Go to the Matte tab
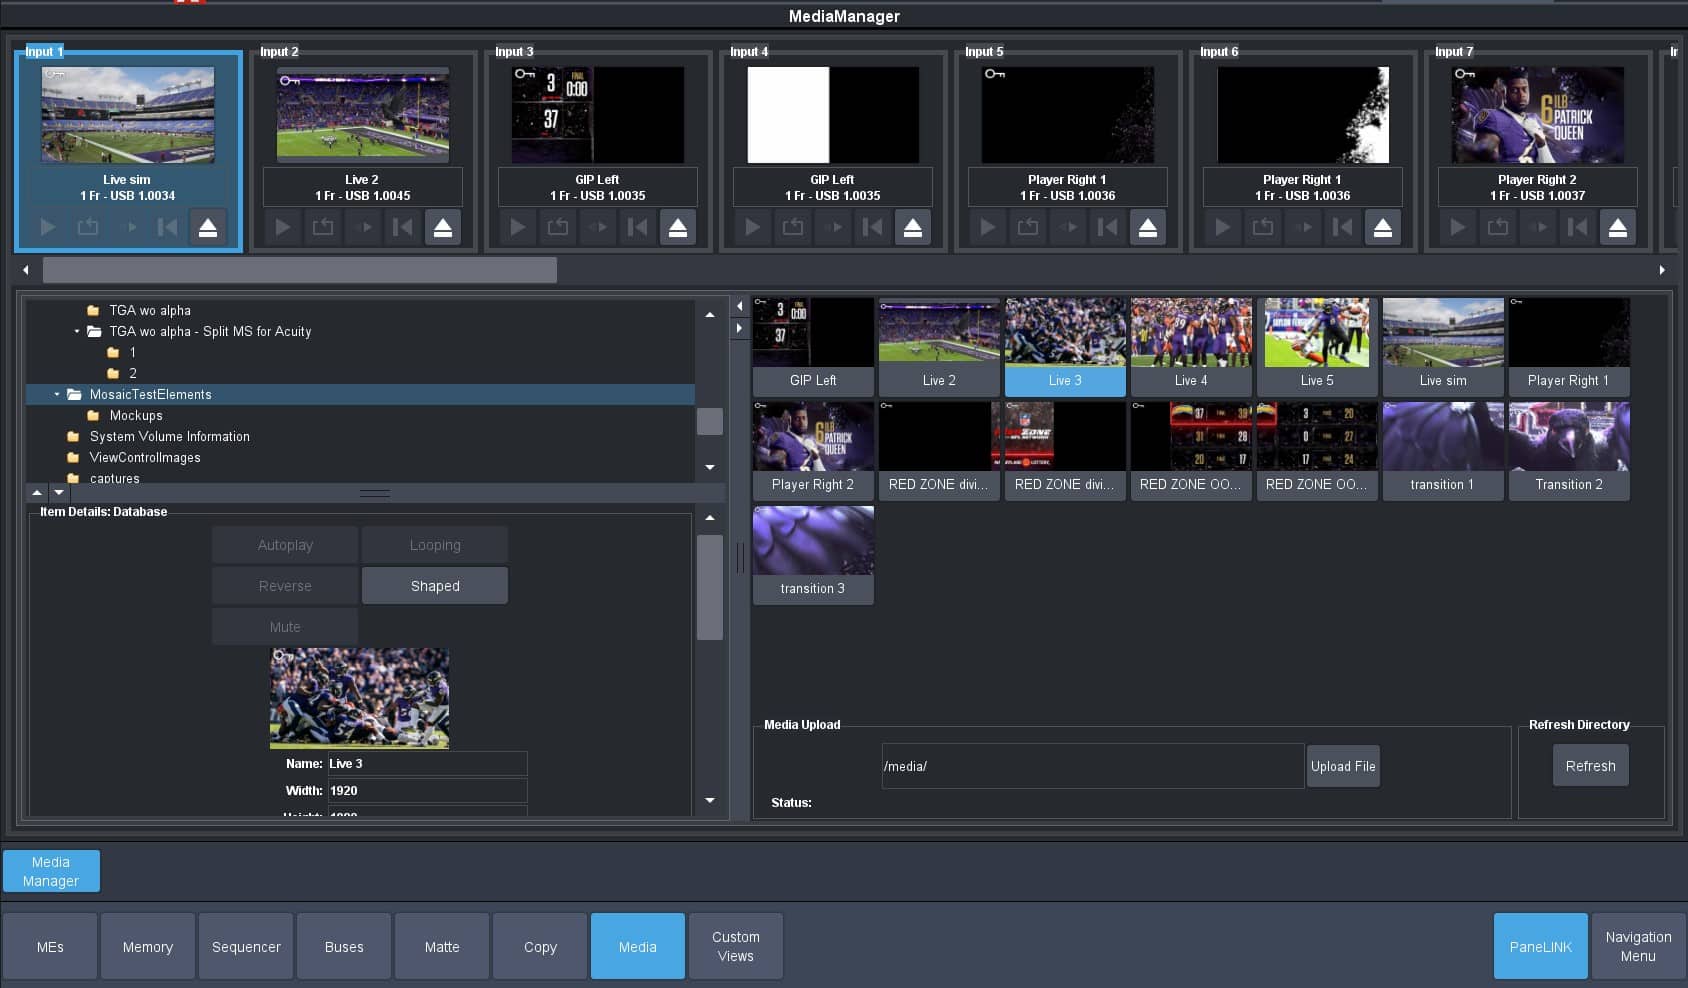 [442, 946]
